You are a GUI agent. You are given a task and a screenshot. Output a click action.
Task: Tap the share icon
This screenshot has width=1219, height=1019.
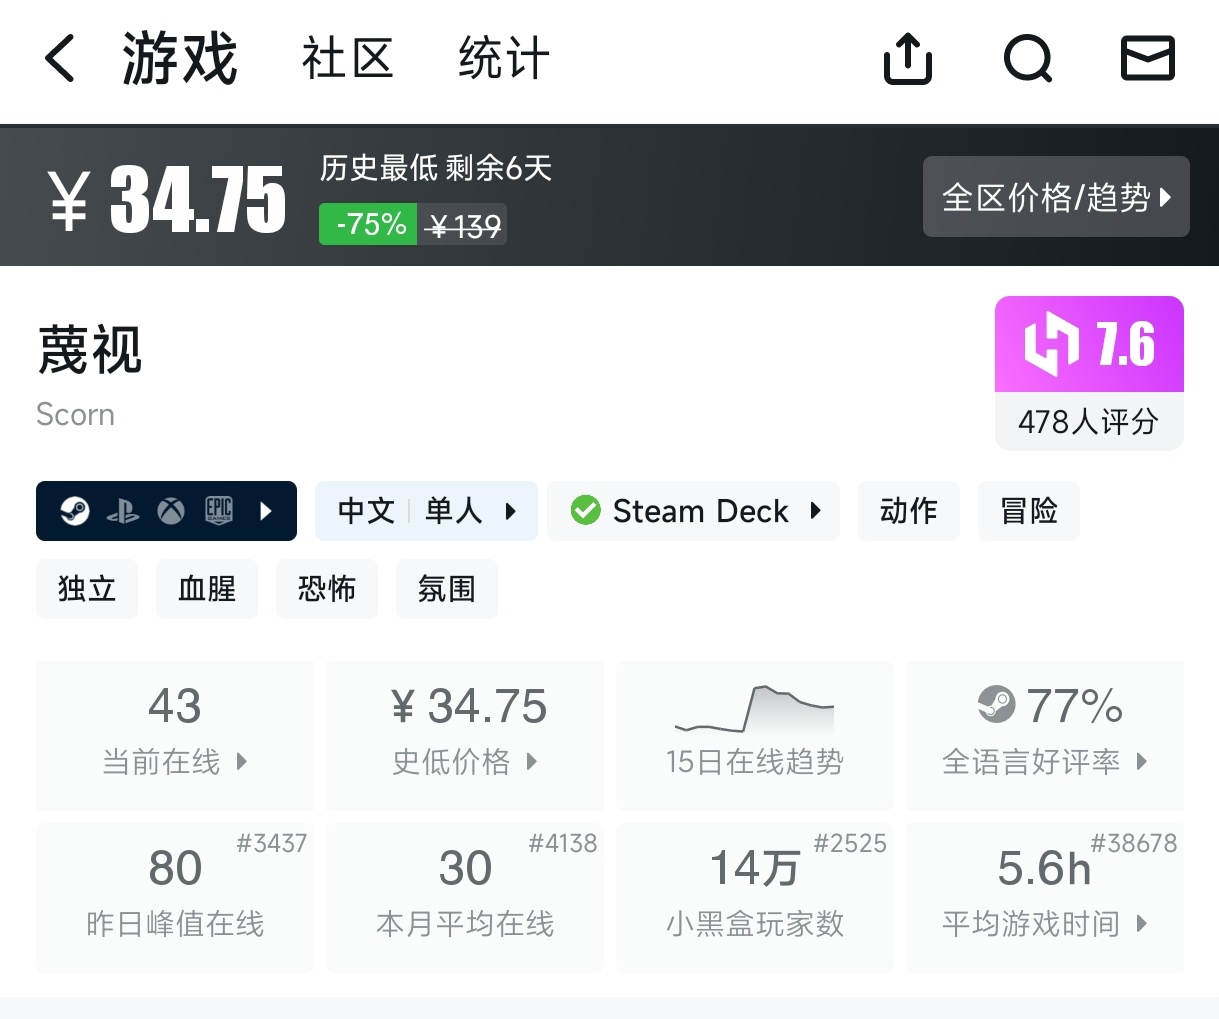pos(908,58)
